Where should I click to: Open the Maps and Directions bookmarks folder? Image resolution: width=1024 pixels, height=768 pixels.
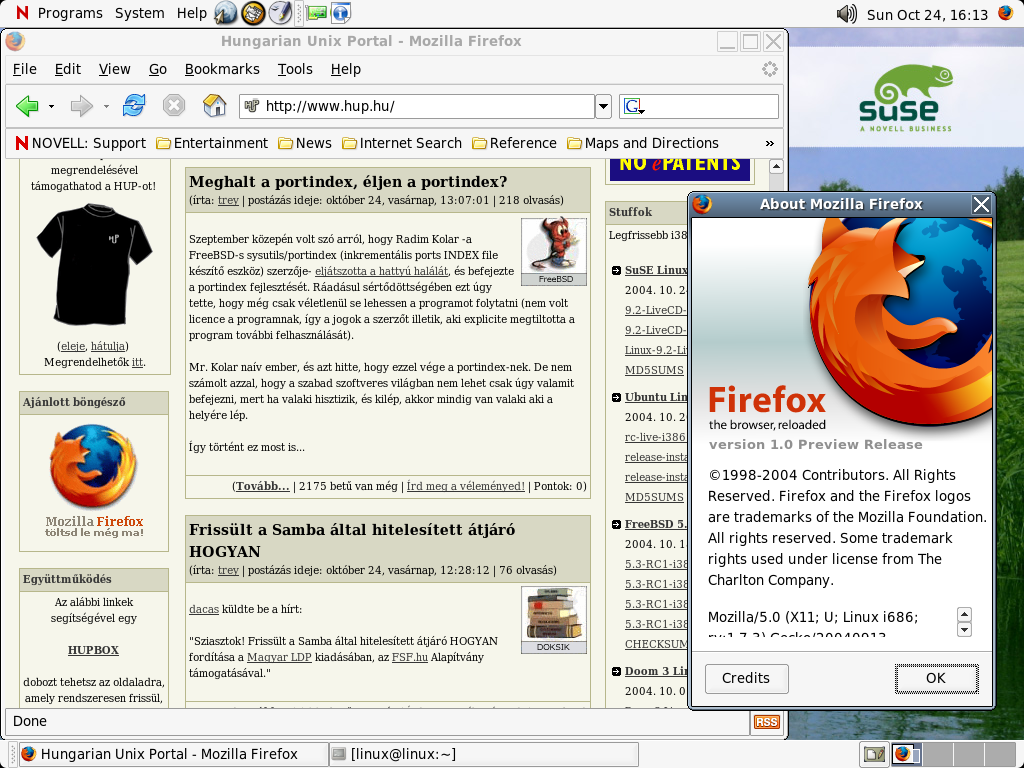point(643,143)
